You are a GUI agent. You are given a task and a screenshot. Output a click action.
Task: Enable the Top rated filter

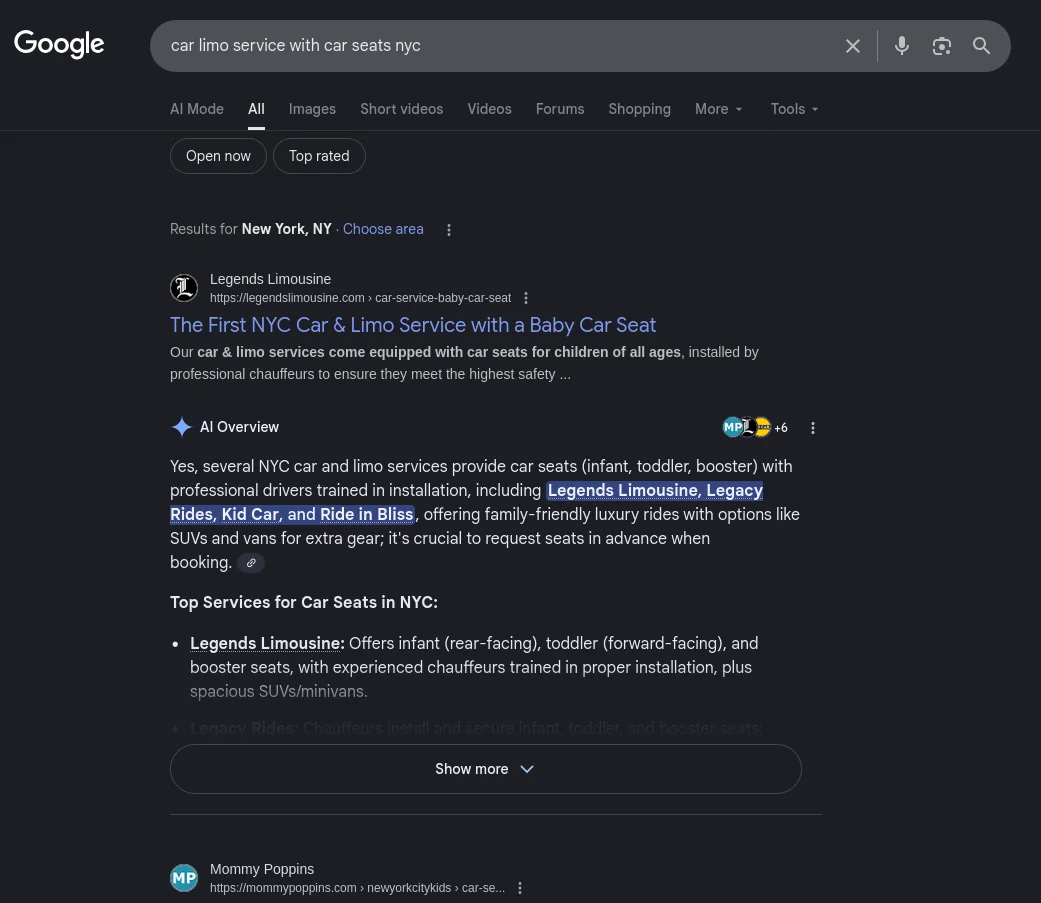[x=318, y=155]
